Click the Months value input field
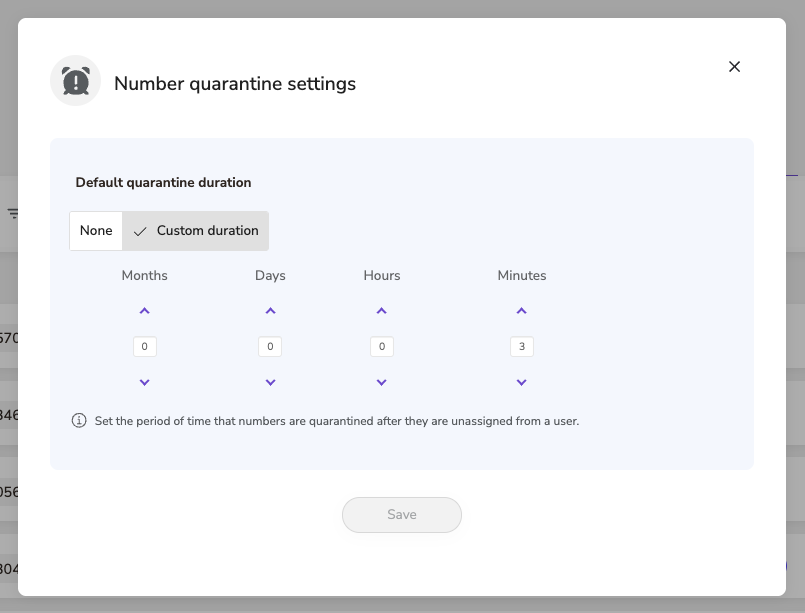The width and height of the screenshot is (805, 613). click(x=144, y=346)
